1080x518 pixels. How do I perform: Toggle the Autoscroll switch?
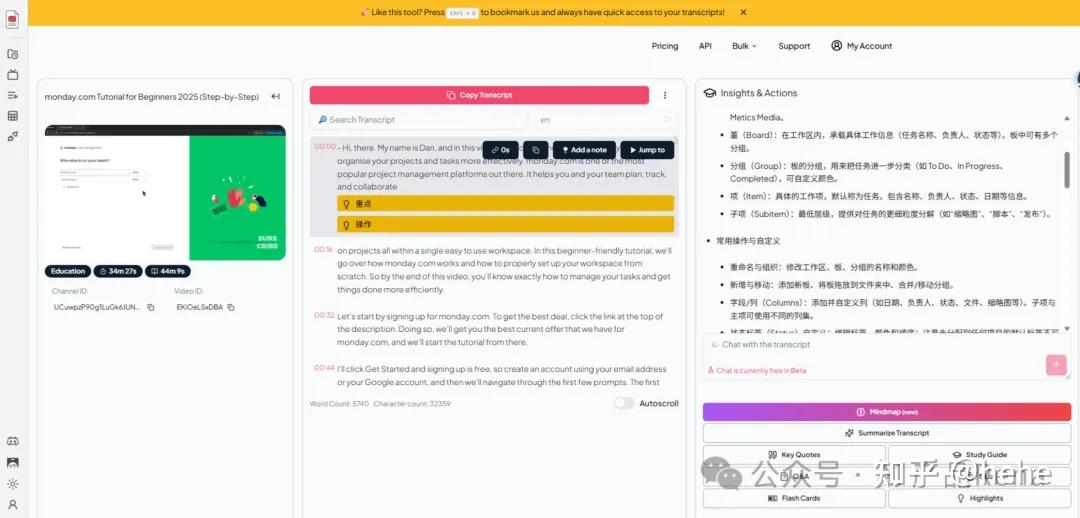624,403
